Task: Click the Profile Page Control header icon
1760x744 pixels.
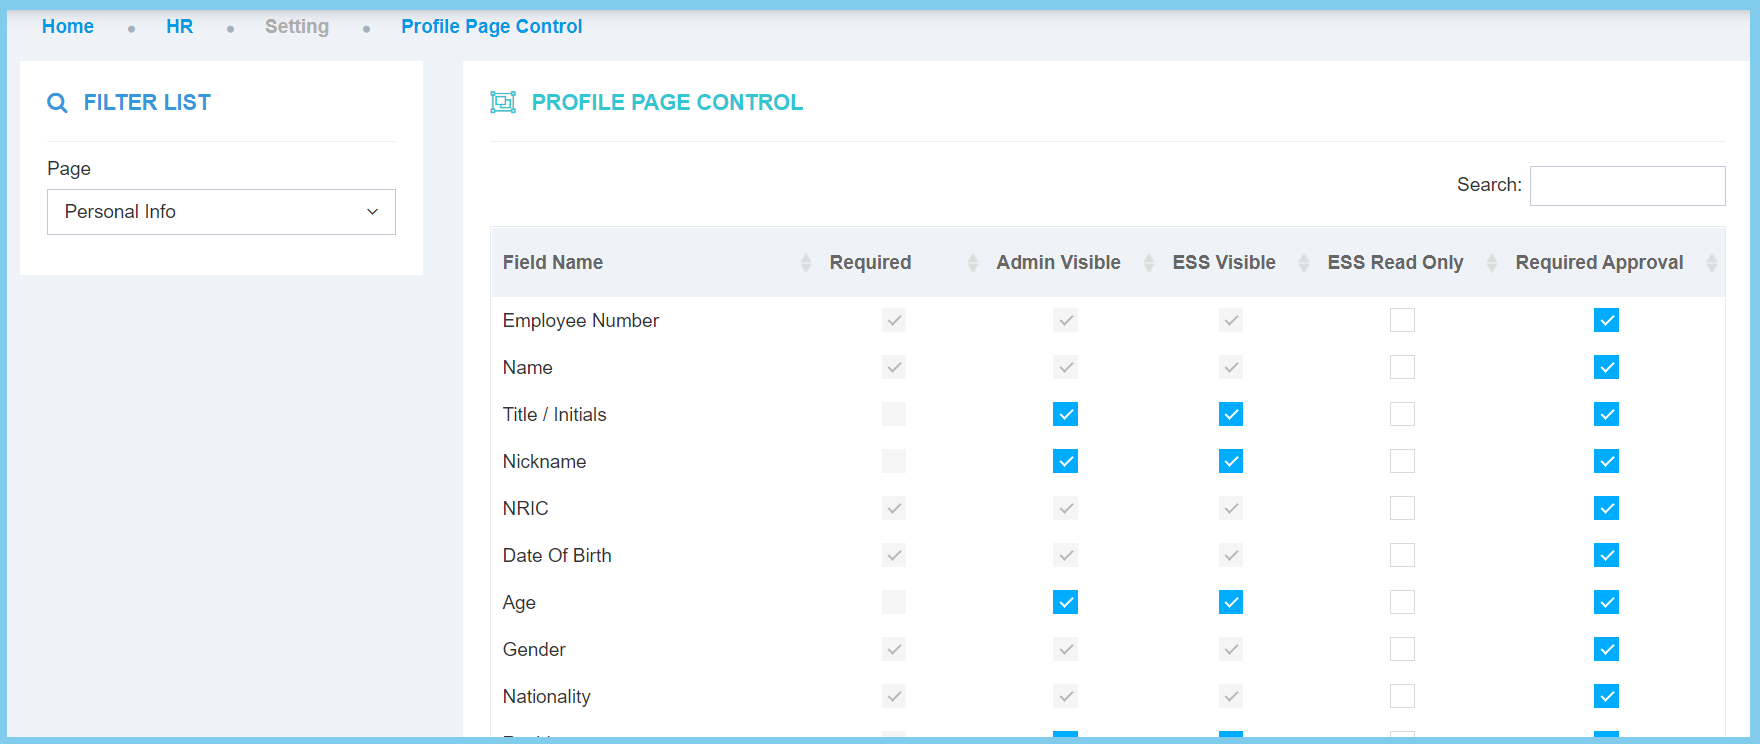Action: click(503, 102)
